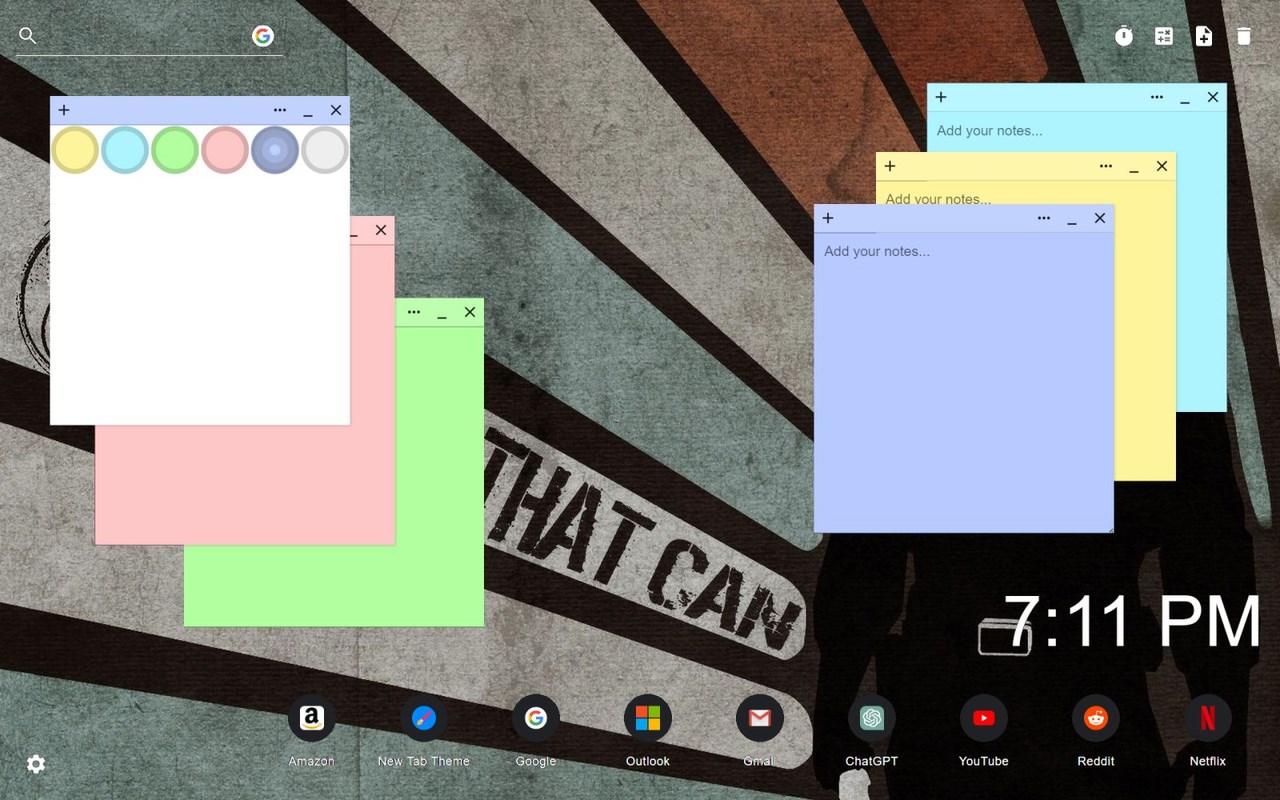Click the trash icon to delete notes
The height and width of the screenshot is (800, 1280).
coord(1244,36)
